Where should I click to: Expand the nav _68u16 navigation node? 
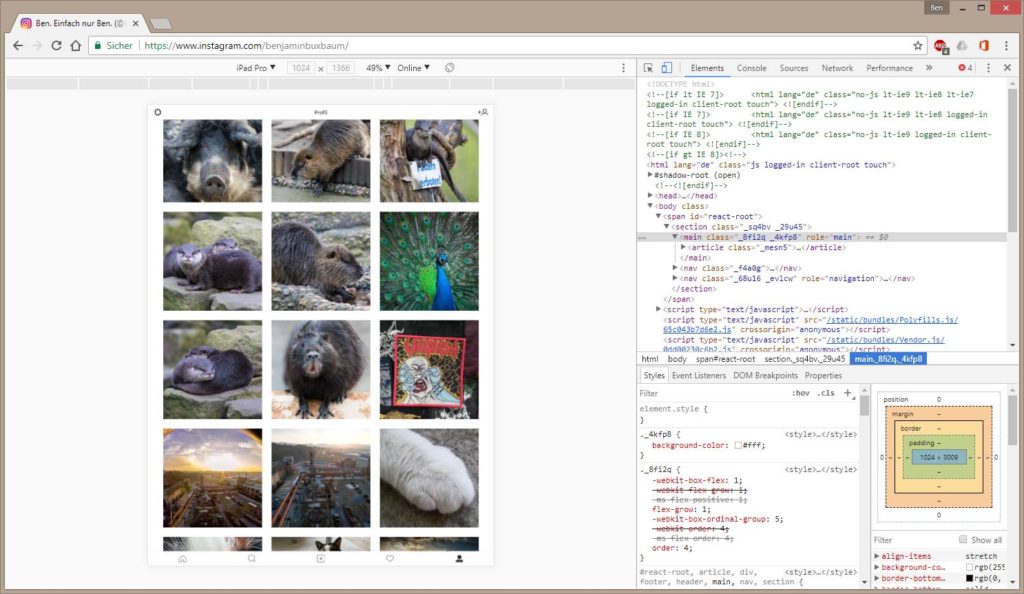point(675,278)
